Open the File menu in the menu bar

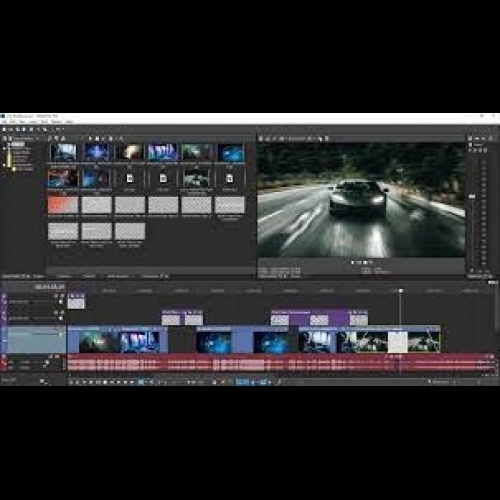4,122
